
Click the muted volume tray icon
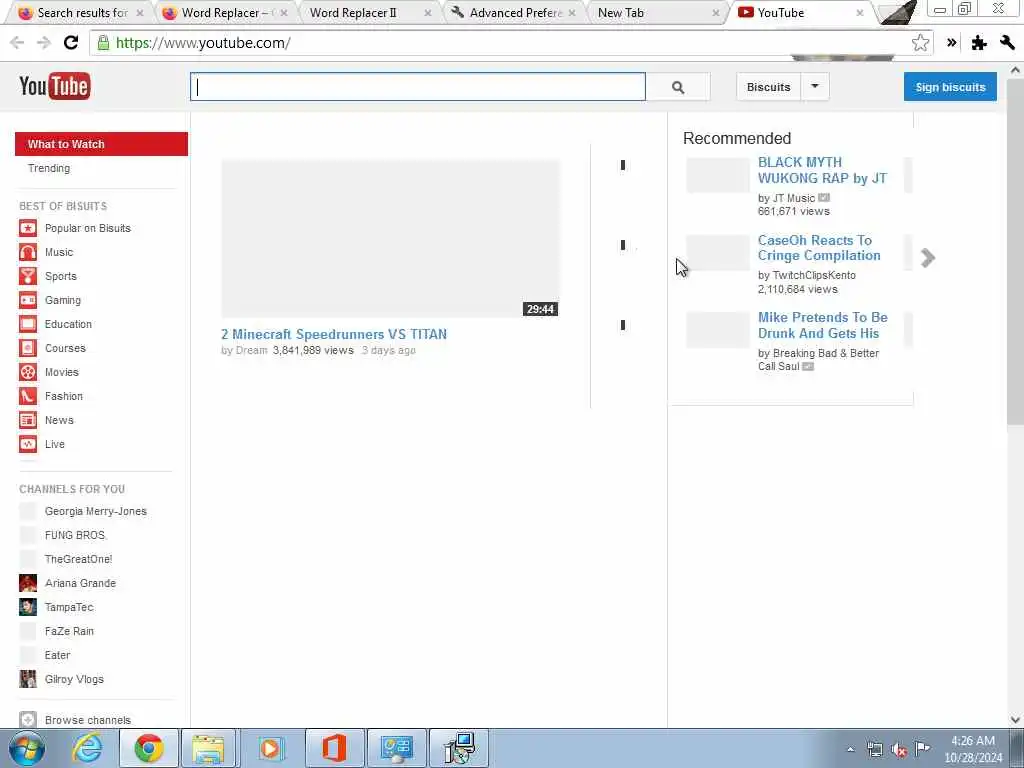point(899,750)
